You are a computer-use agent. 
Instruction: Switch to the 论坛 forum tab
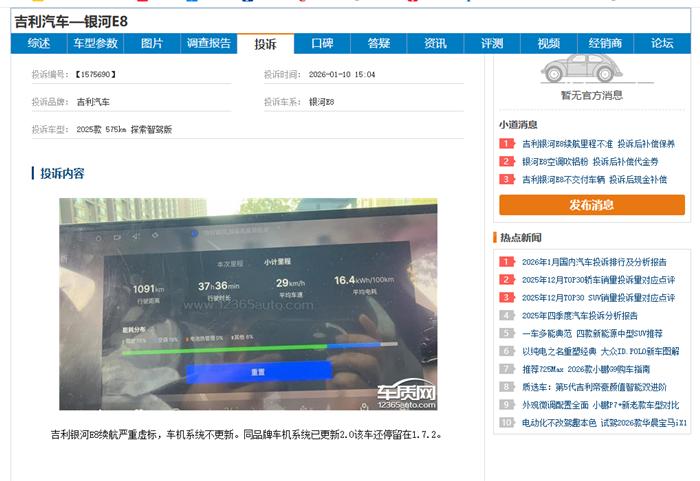tap(662, 43)
